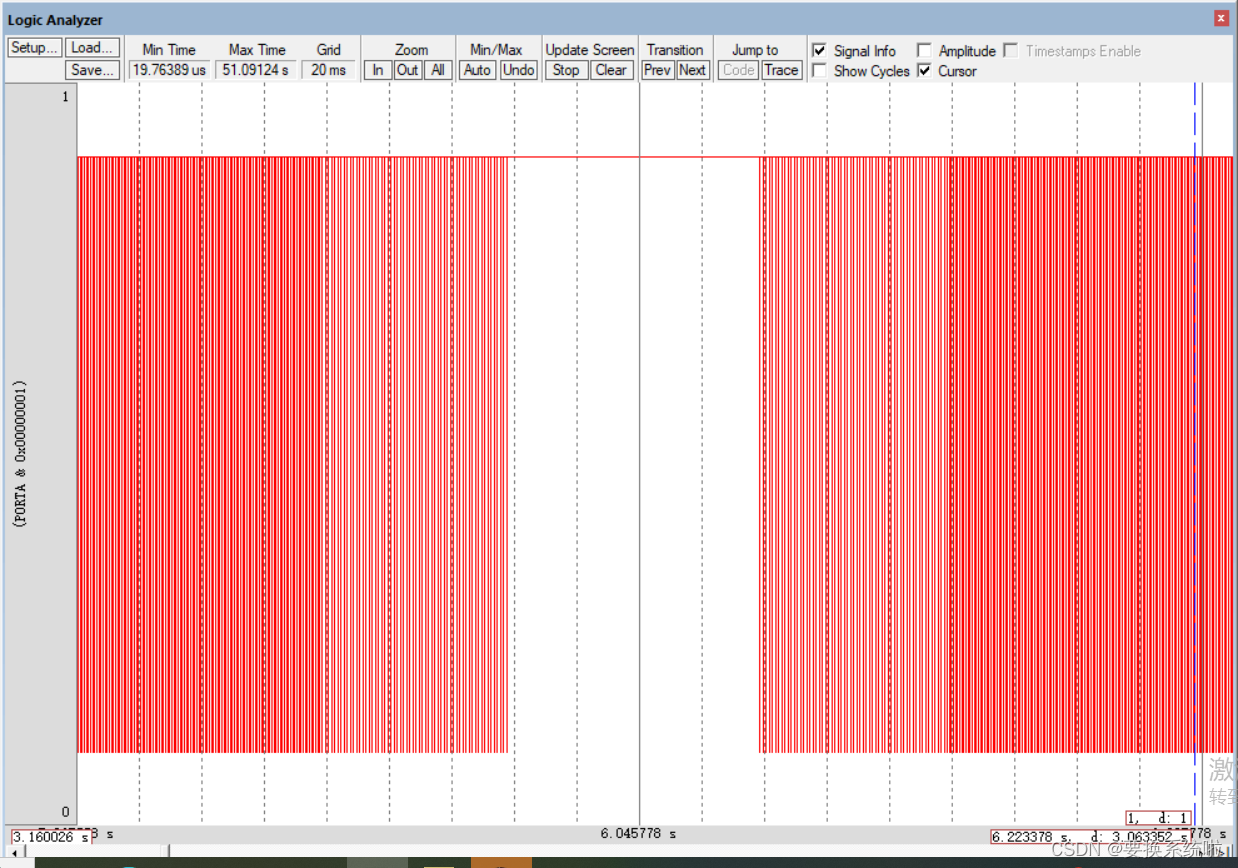This screenshot has height=868, width=1238.
Task: Clear the logic analyzer screen
Action: coord(611,70)
